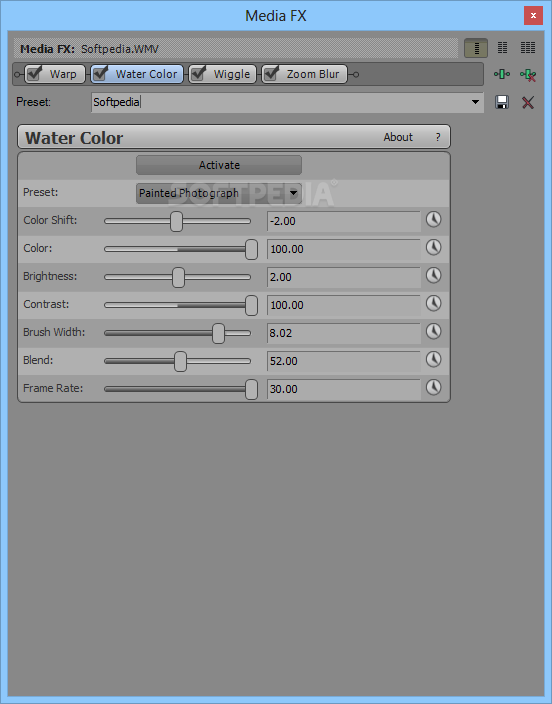Image resolution: width=552 pixels, height=704 pixels.
Task: Animate Contrast with its clock icon
Action: (x=433, y=304)
